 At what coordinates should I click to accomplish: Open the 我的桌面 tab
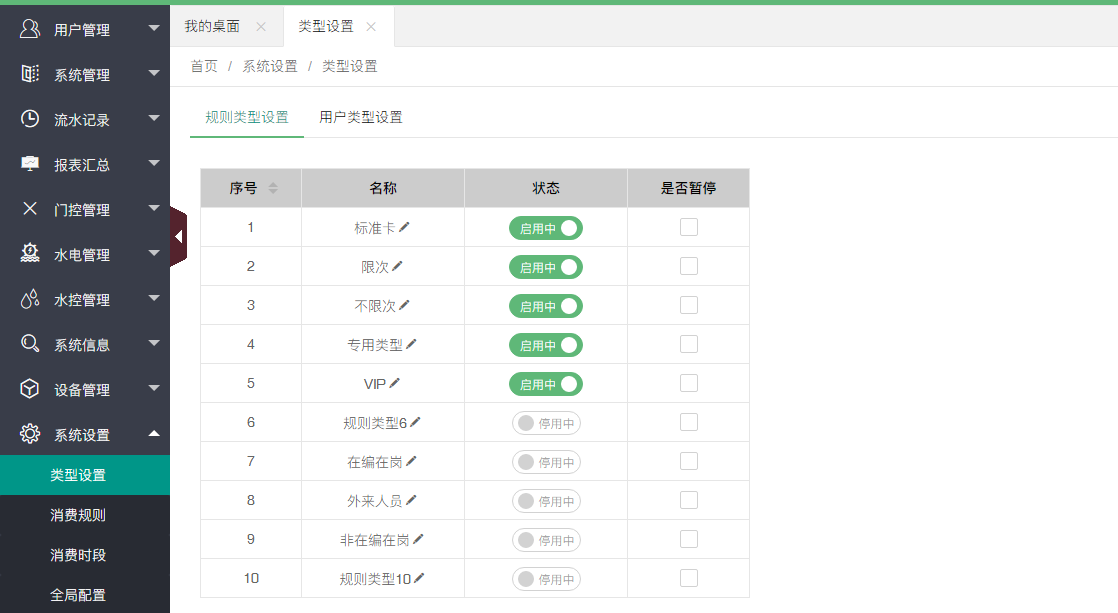coord(212,27)
